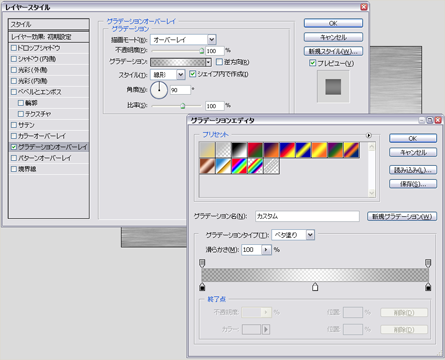Pick the blue, red, yellow gradient preset
Viewport: 445px width, 360px height.
point(287,150)
